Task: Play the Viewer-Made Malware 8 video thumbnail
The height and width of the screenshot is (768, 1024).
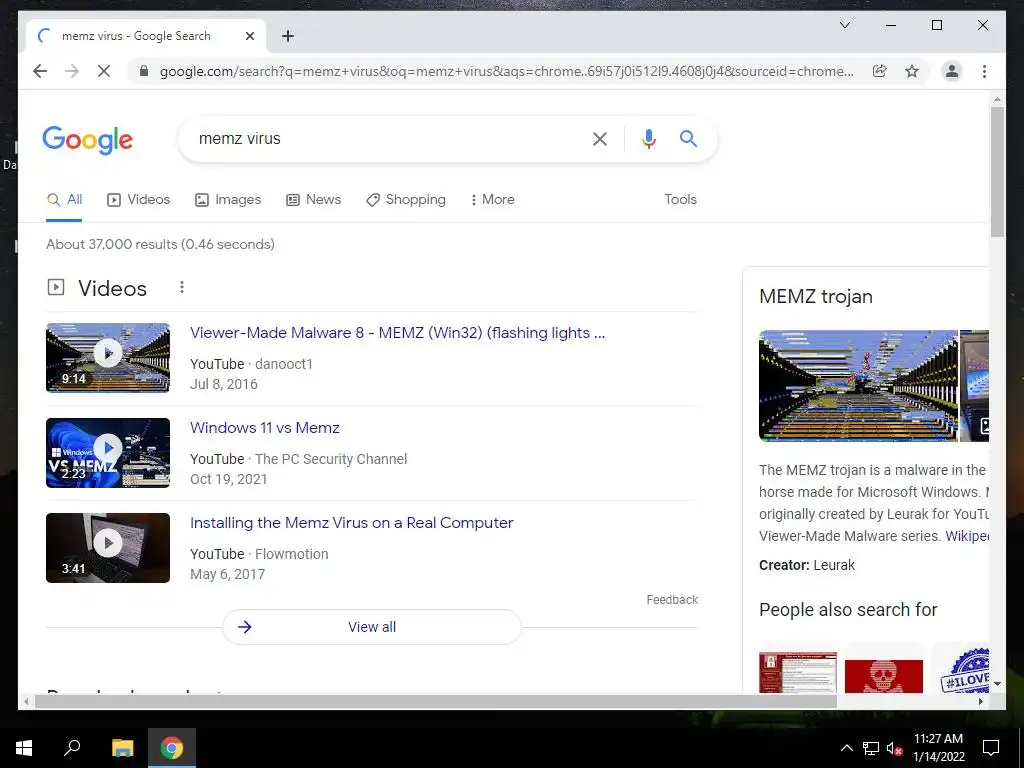Action: pos(108,358)
